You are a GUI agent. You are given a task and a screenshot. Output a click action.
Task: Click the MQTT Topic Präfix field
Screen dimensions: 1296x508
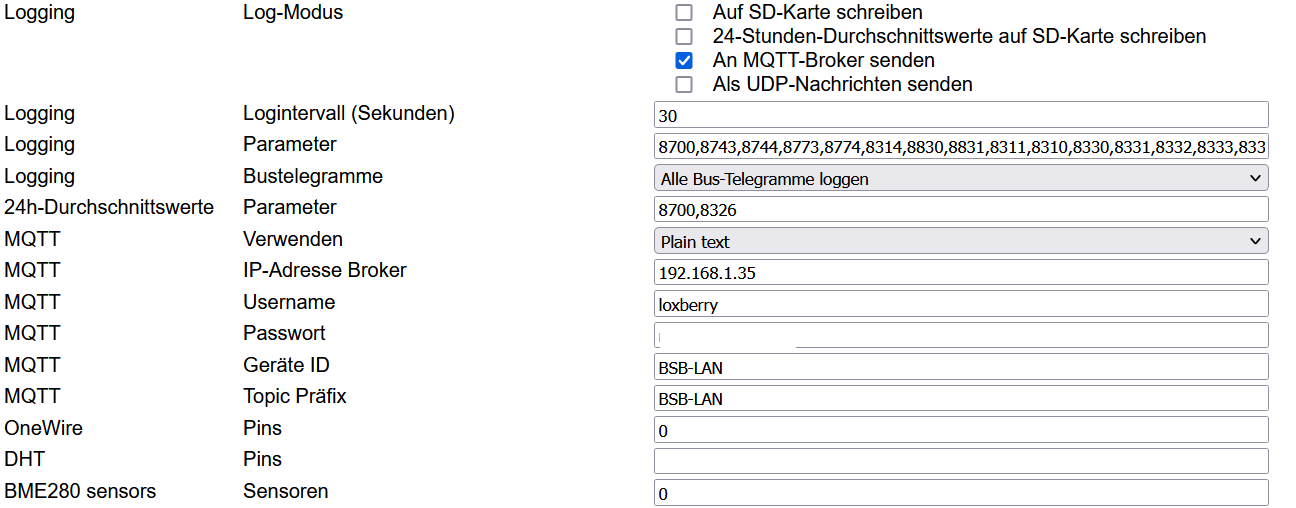click(960, 399)
